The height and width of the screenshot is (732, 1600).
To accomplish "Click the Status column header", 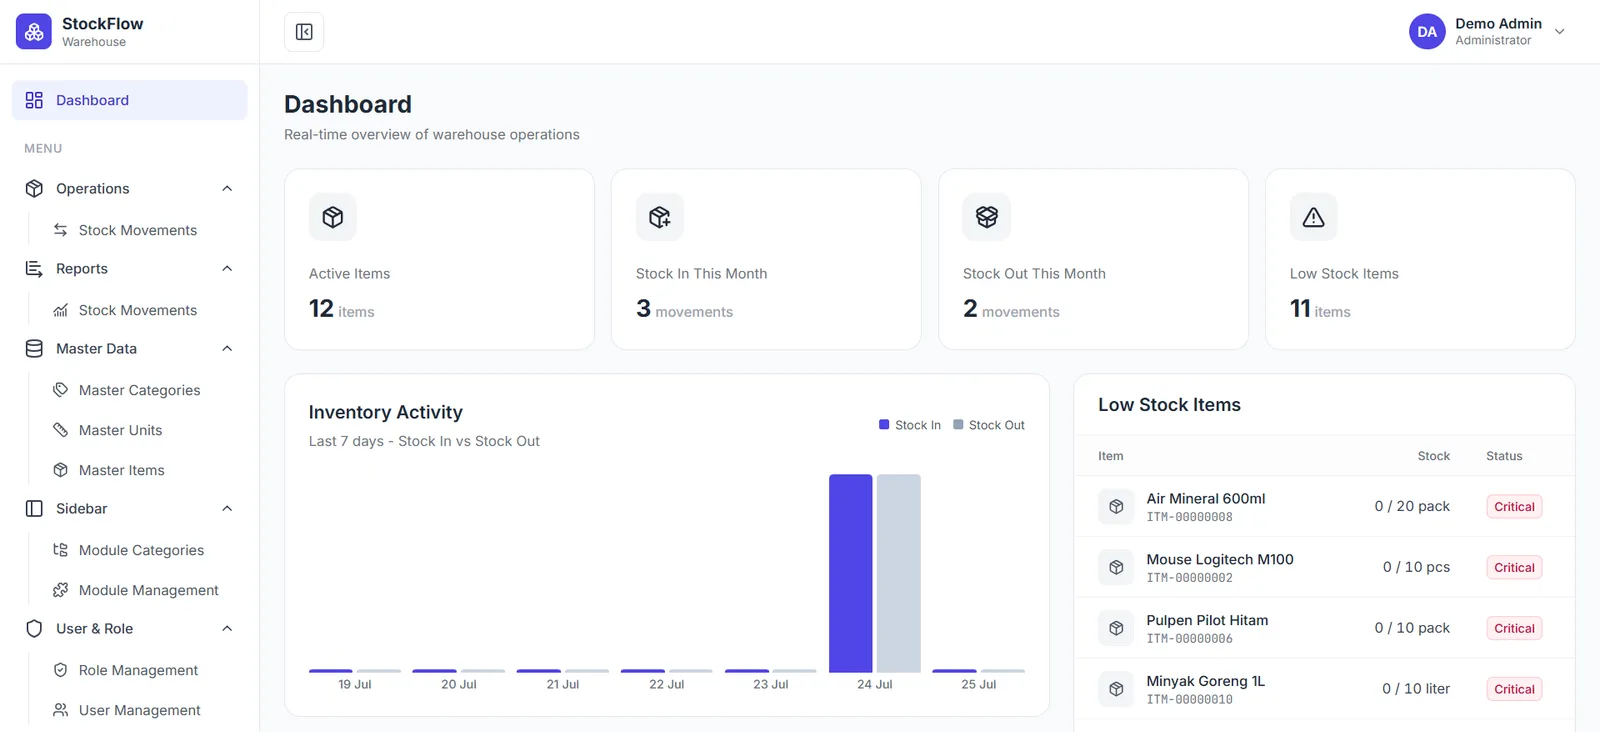I will coord(1504,456).
